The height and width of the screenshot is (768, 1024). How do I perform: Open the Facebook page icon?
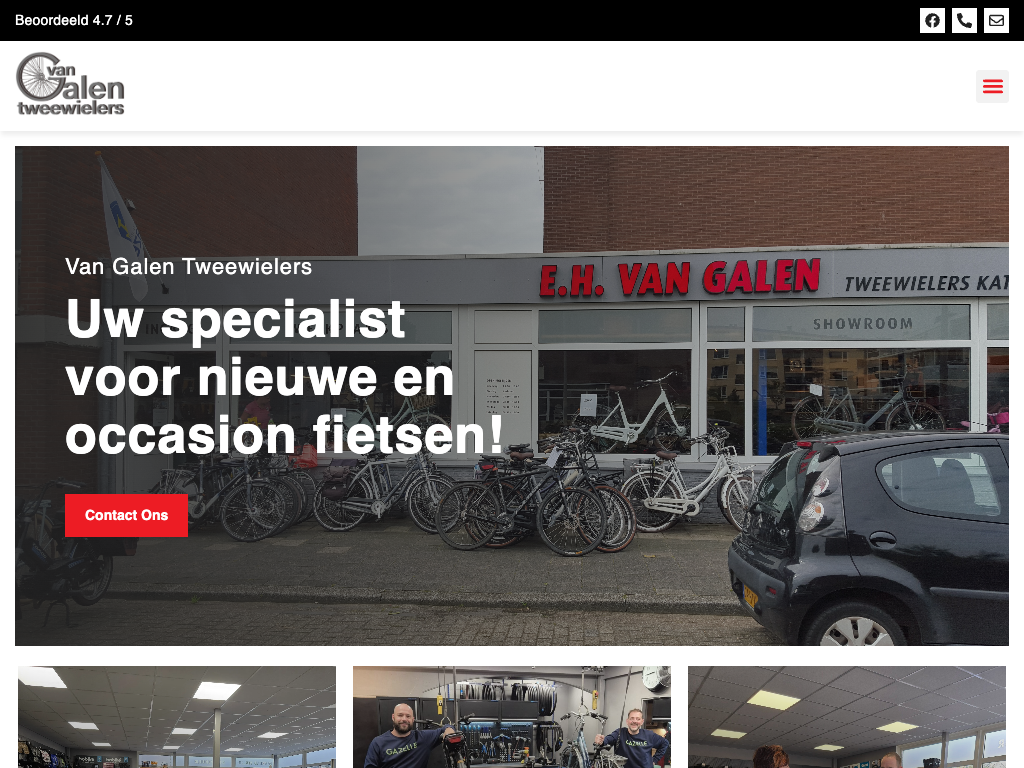coord(932,20)
